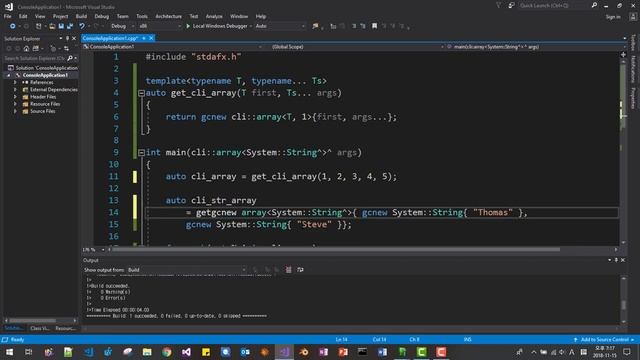Screen dimensions: 640x360
Task: Click the Sync with Active Document icon
Action: coord(66,49)
